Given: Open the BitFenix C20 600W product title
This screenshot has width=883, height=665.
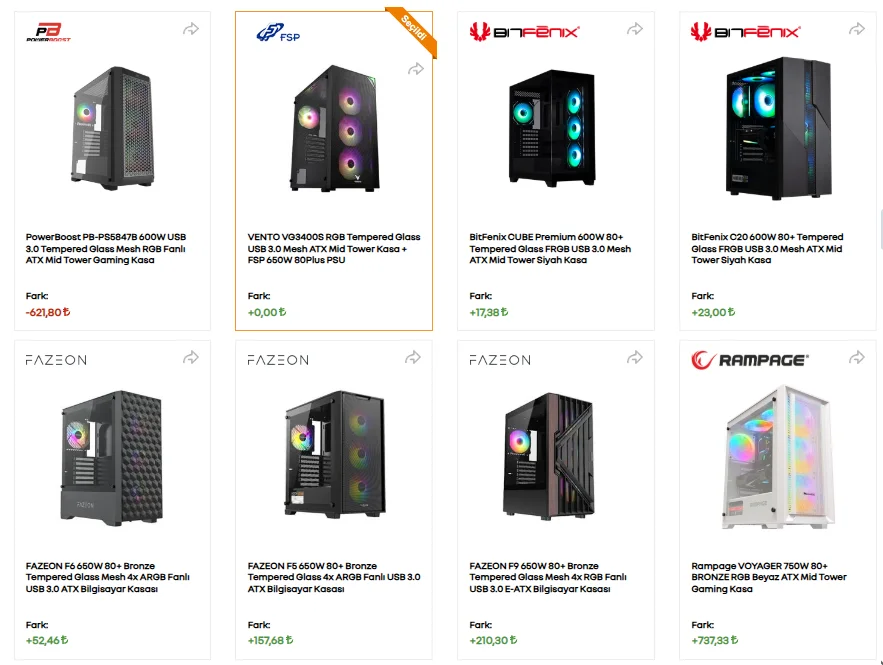Looking at the screenshot, I should click(767, 248).
